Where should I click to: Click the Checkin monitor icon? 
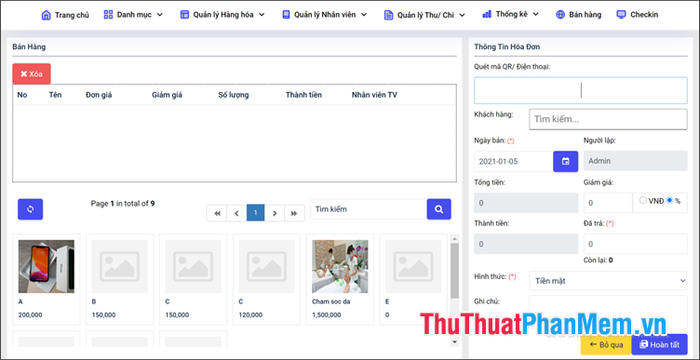tap(621, 15)
